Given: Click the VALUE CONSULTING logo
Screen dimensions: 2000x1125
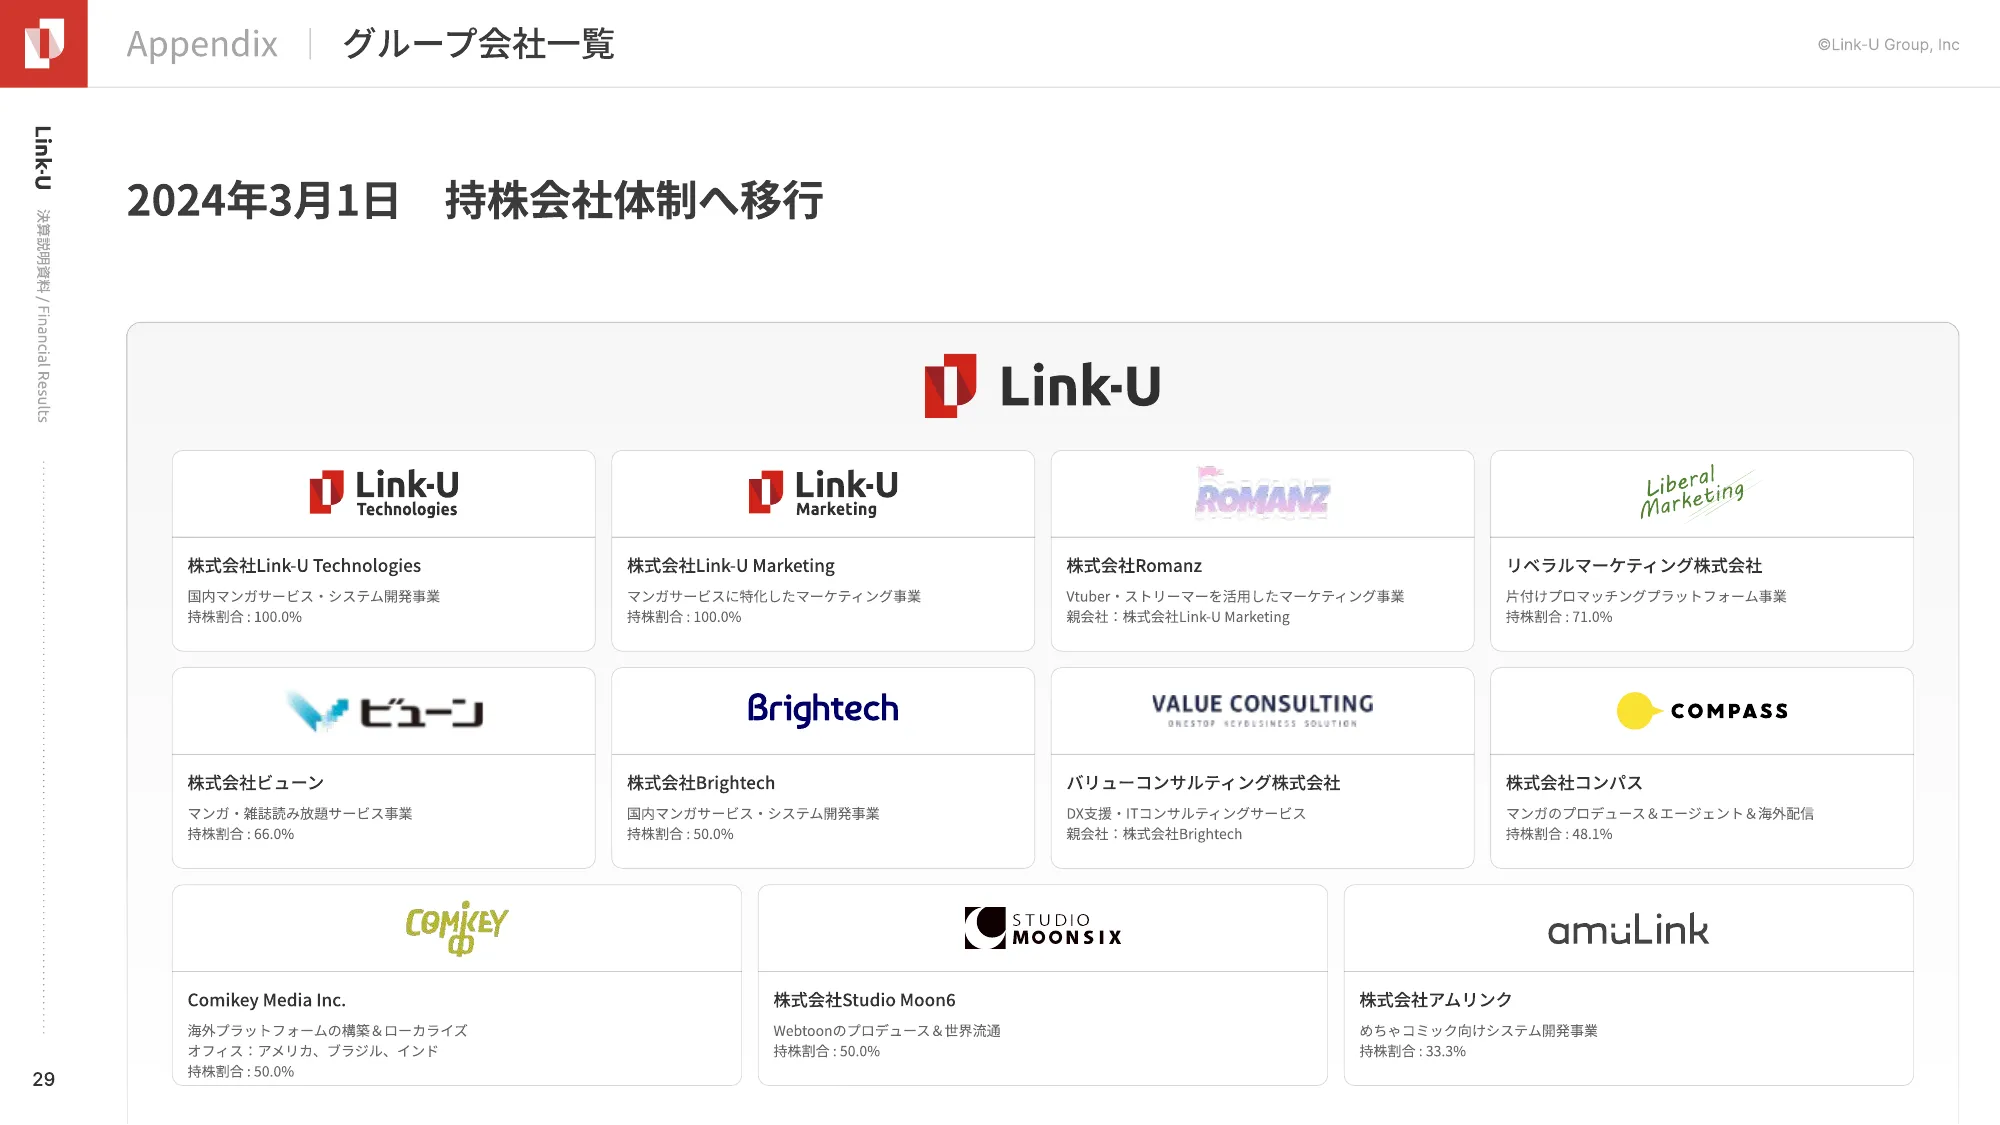Looking at the screenshot, I should pyautogui.click(x=1262, y=710).
